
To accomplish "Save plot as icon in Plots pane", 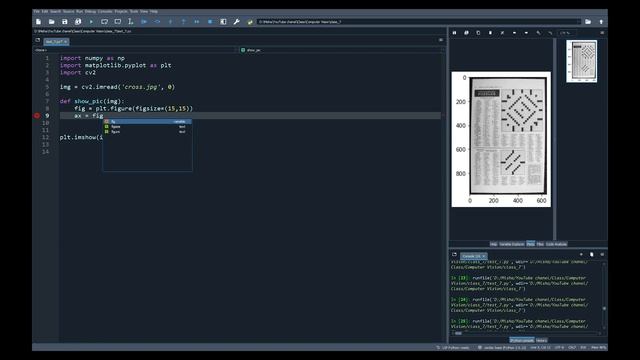I will [x=454, y=33].
